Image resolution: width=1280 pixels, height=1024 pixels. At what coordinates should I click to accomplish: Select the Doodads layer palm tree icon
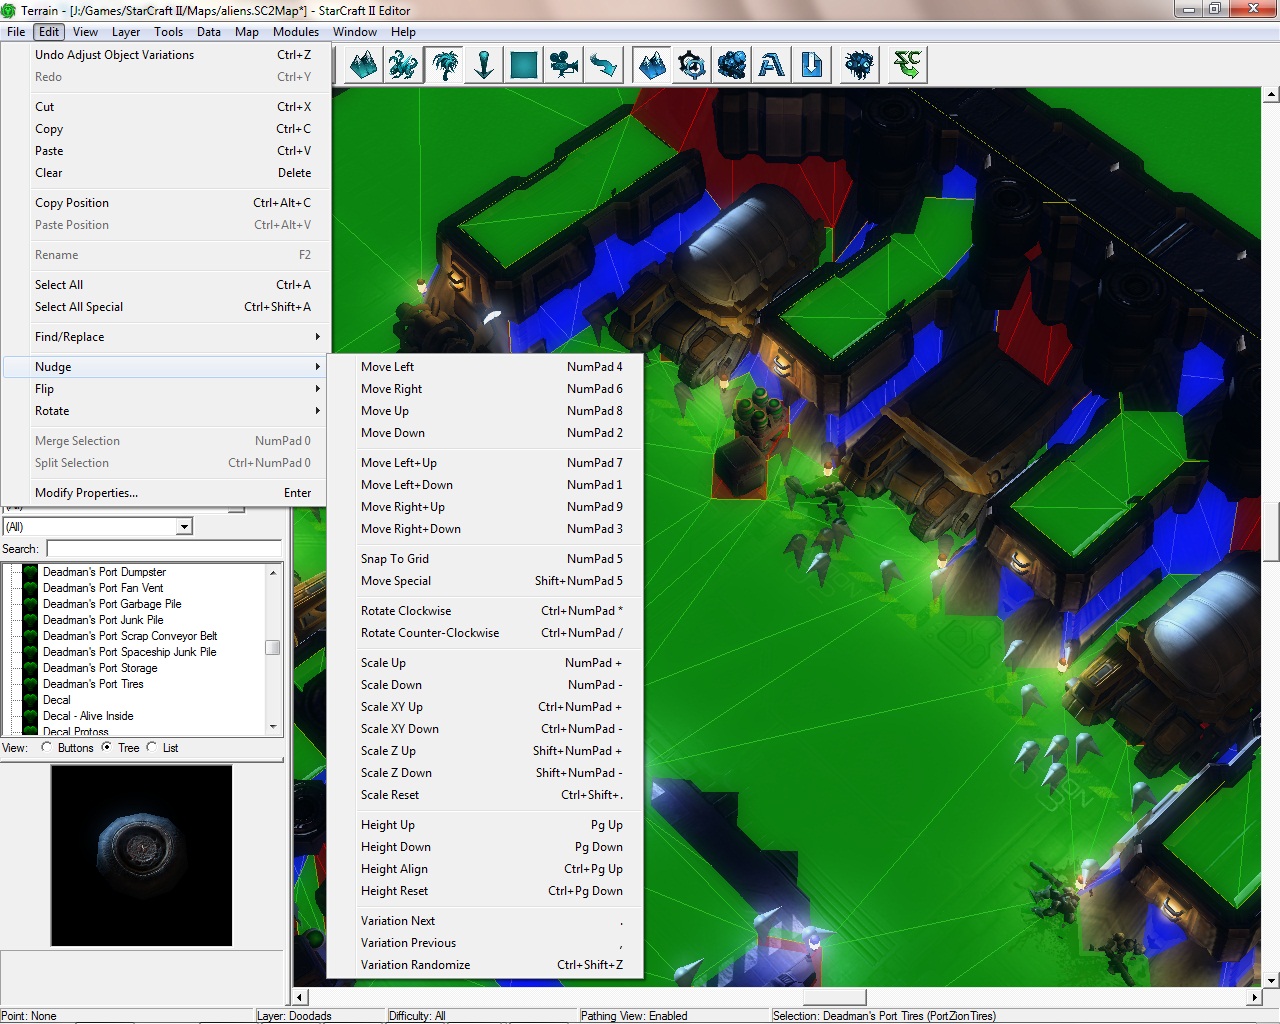[443, 66]
